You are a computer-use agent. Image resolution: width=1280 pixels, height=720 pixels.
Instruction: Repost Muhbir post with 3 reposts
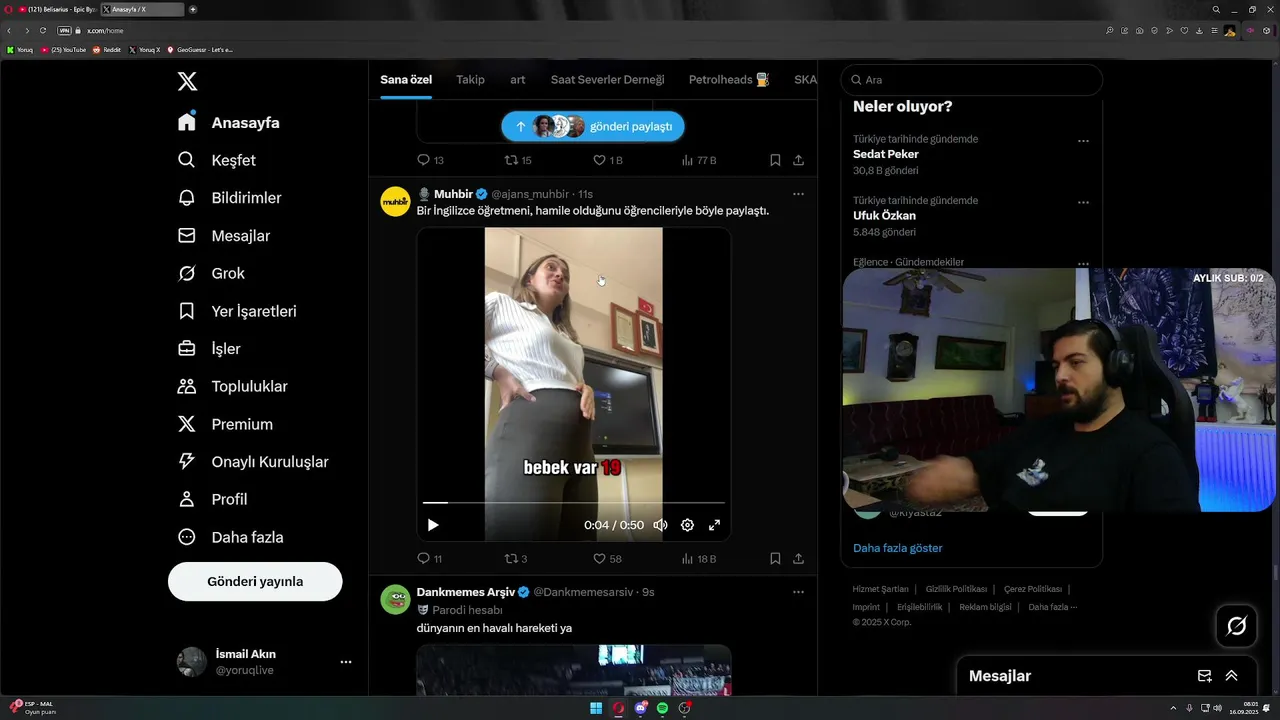point(516,559)
